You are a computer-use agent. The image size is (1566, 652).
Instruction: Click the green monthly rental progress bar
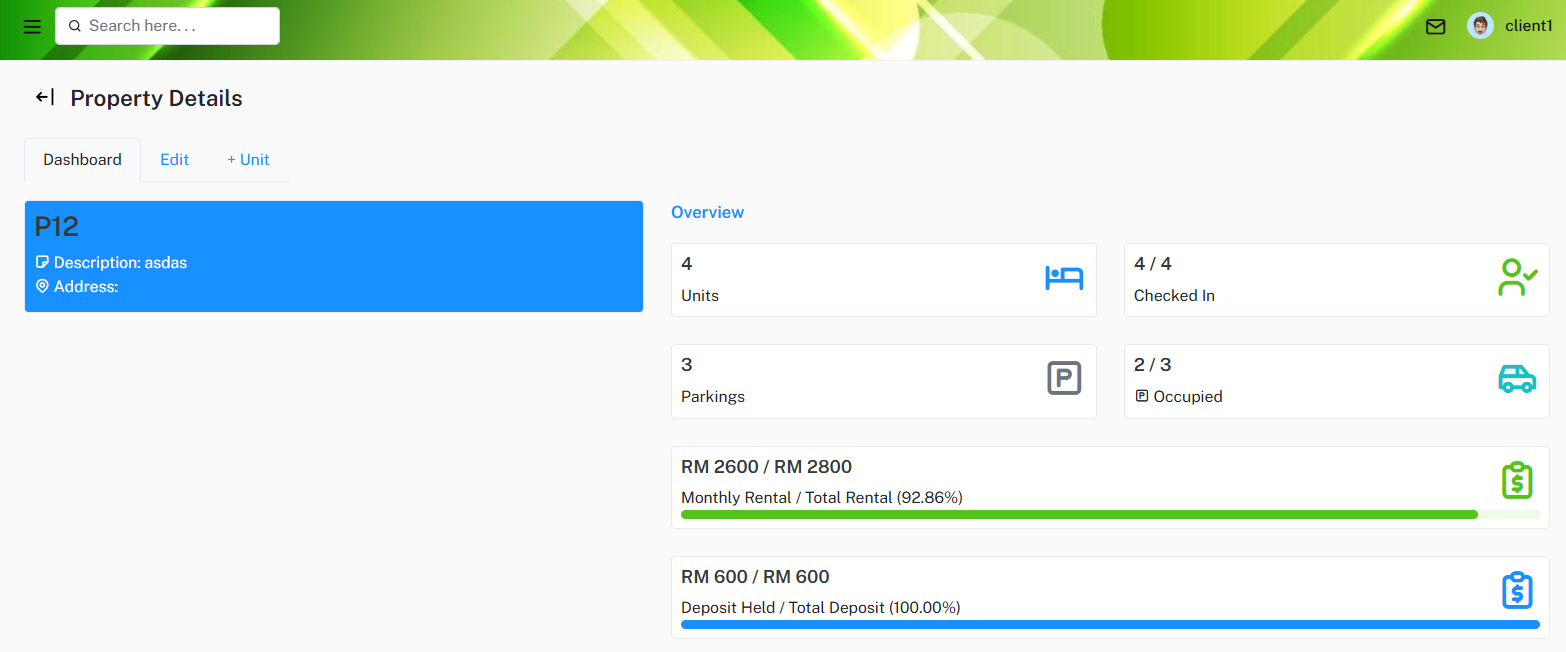tap(1079, 514)
